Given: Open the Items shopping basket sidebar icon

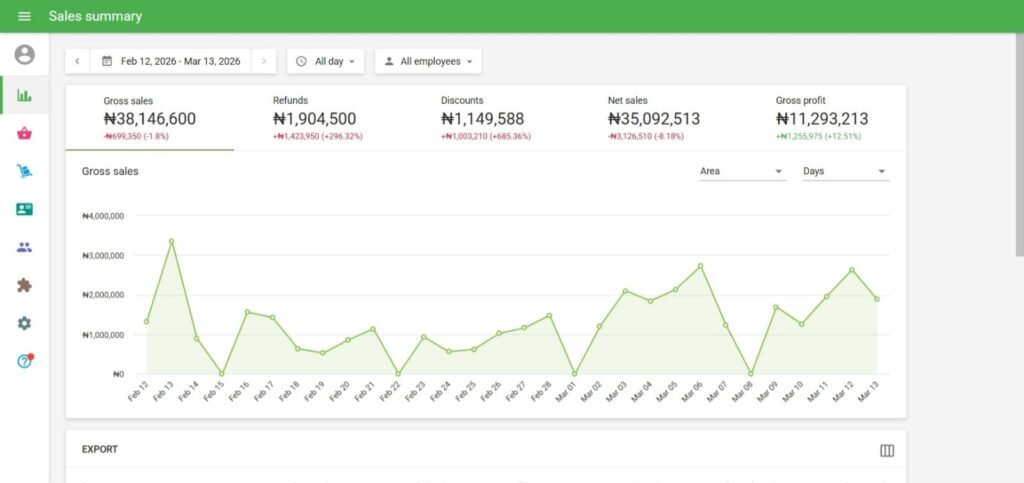Looking at the screenshot, I should pyautogui.click(x=24, y=134).
